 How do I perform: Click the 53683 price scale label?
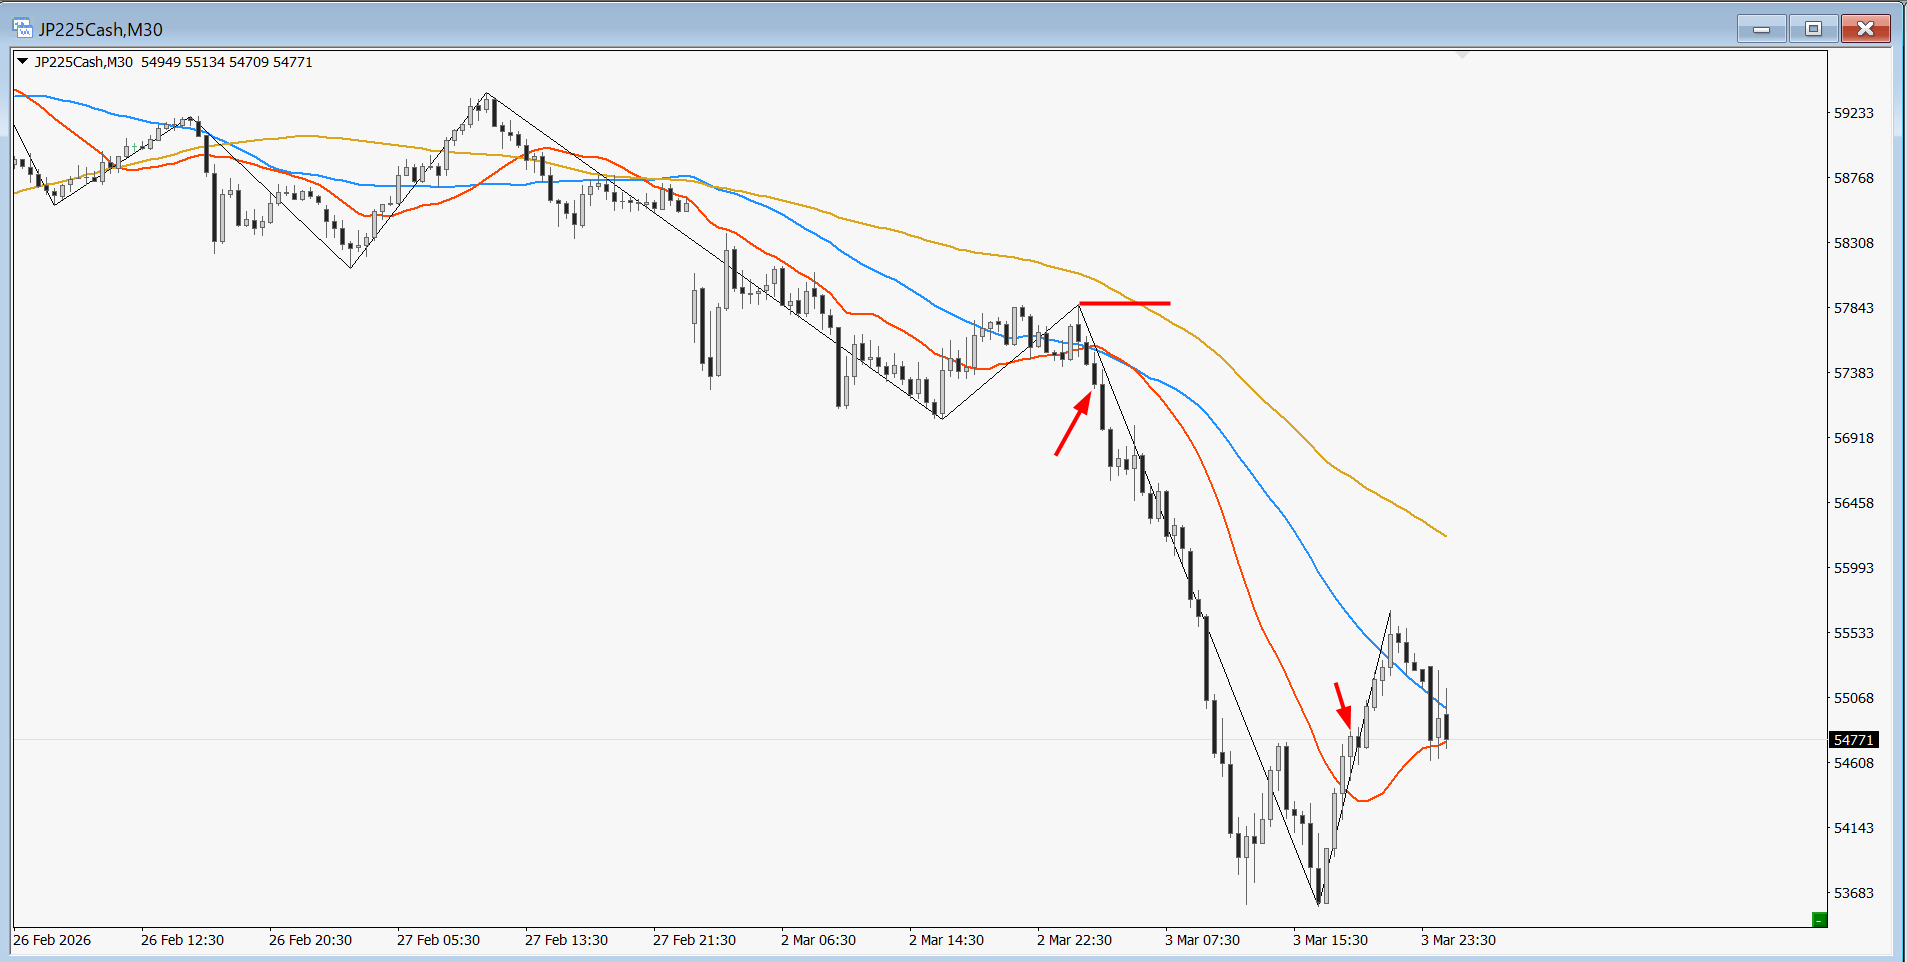1853,893
